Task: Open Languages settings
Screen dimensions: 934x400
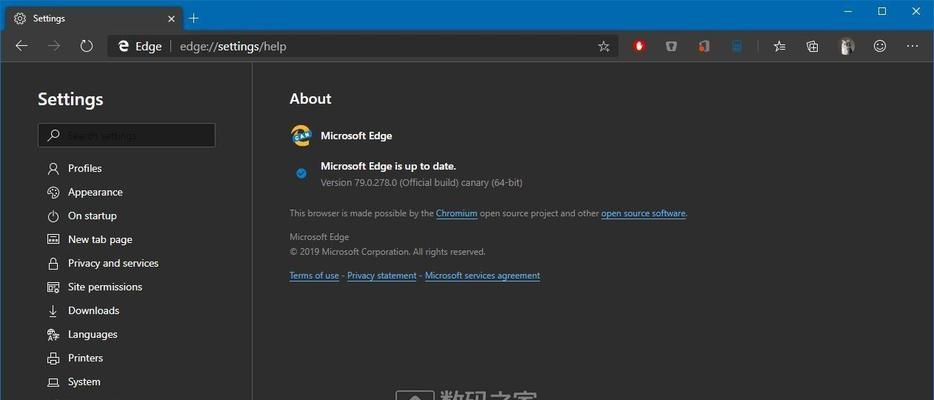Action: pos(92,335)
